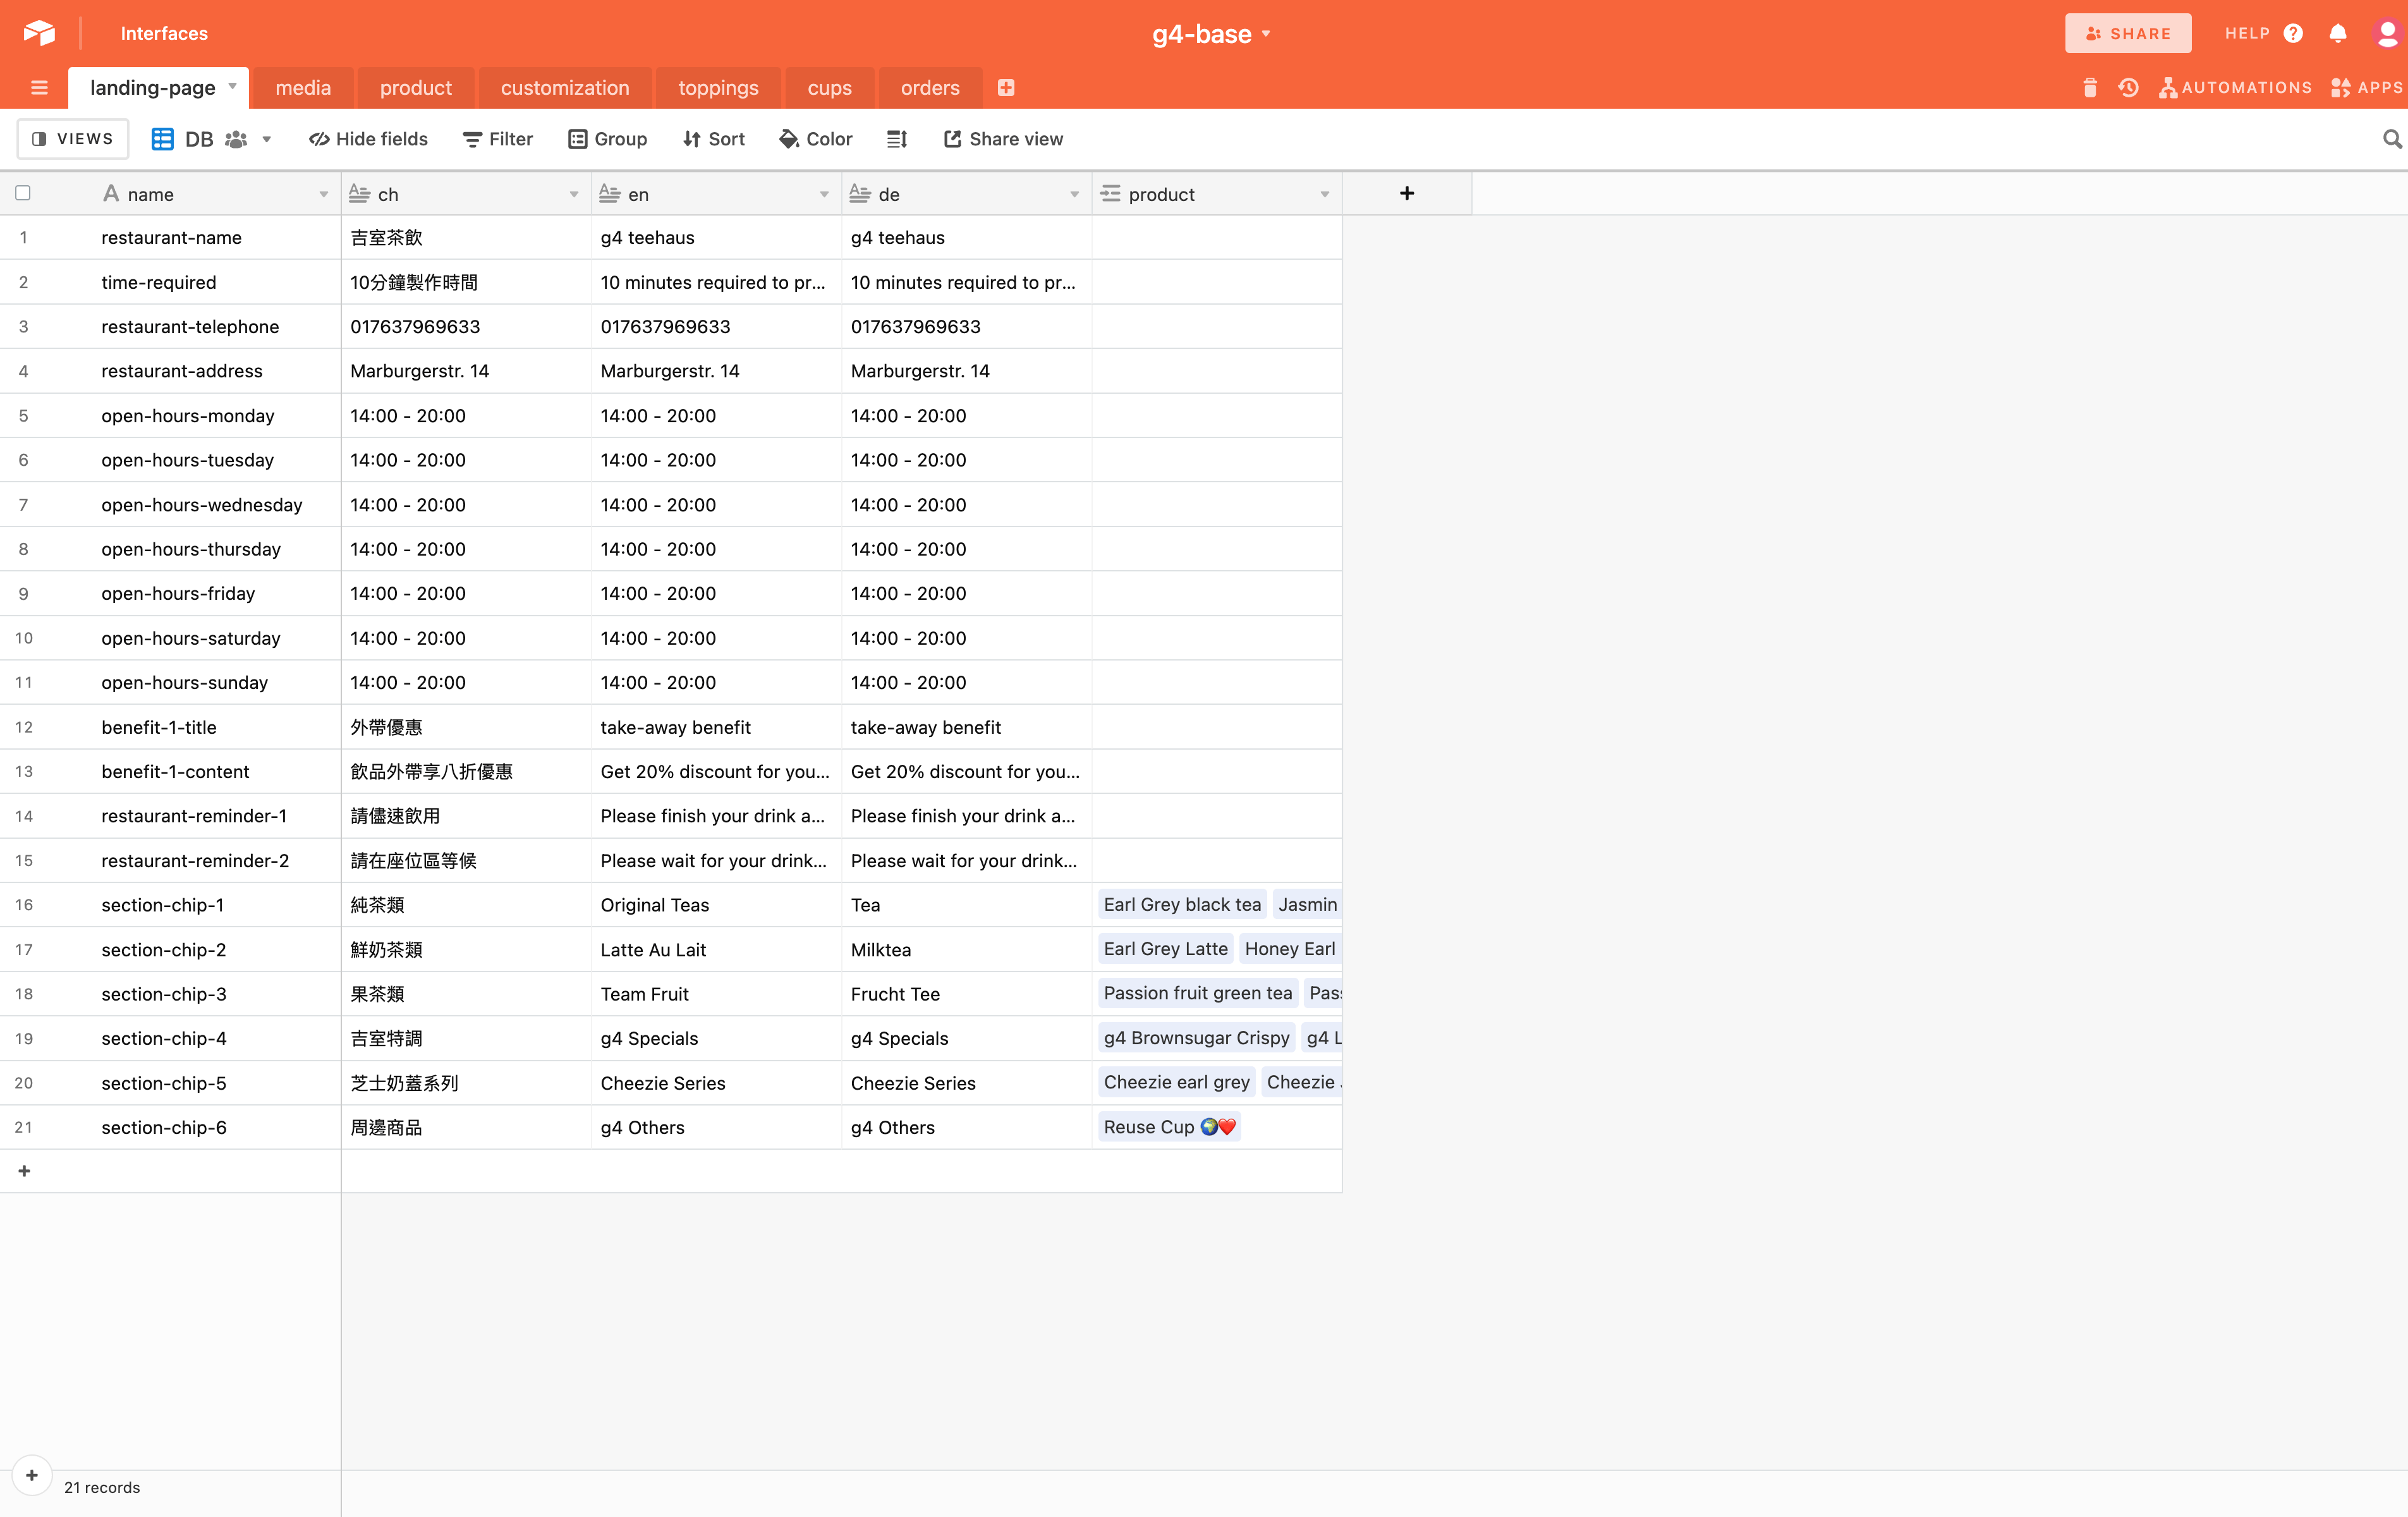
Task: Click the row height icon
Action: (896, 139)
